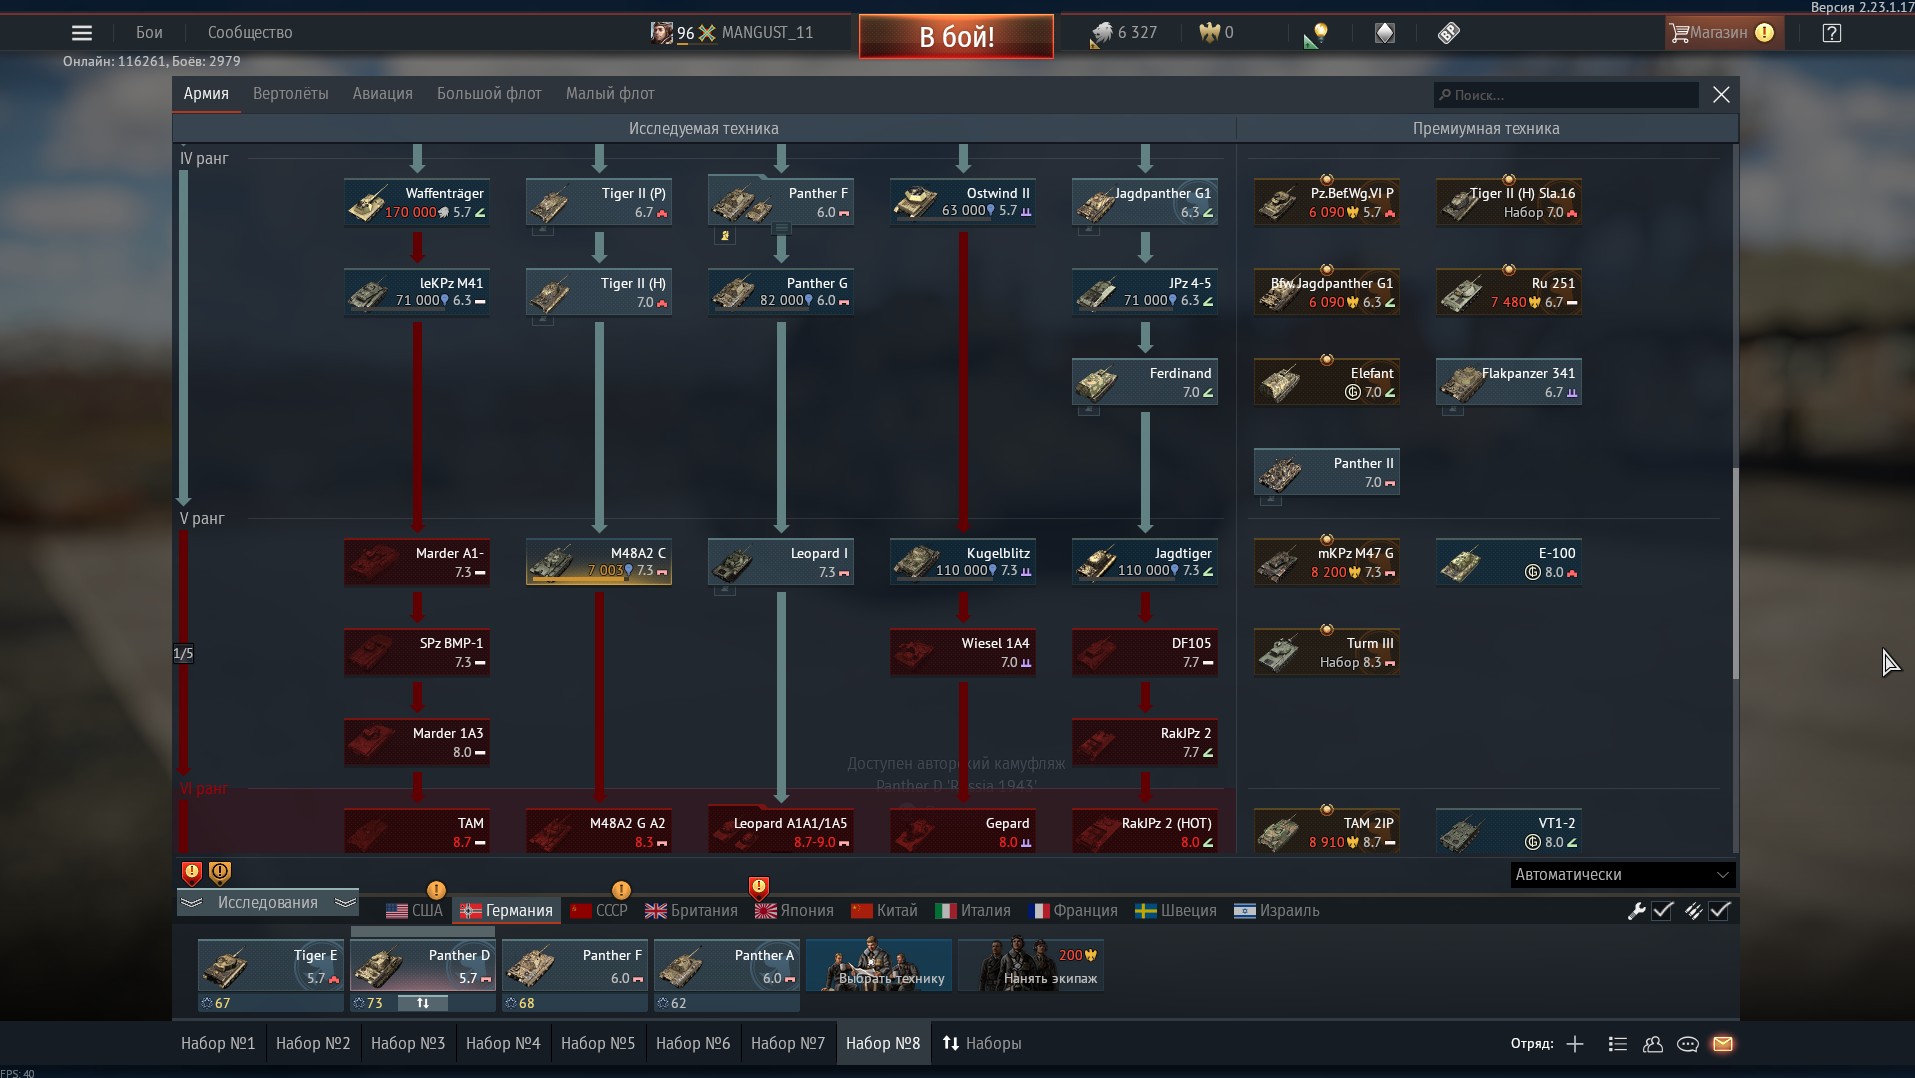Click the golden eagles balance icon
Viewport: 1915px width, 1078px height.
pyautogui.click(x=1209, y=33)
